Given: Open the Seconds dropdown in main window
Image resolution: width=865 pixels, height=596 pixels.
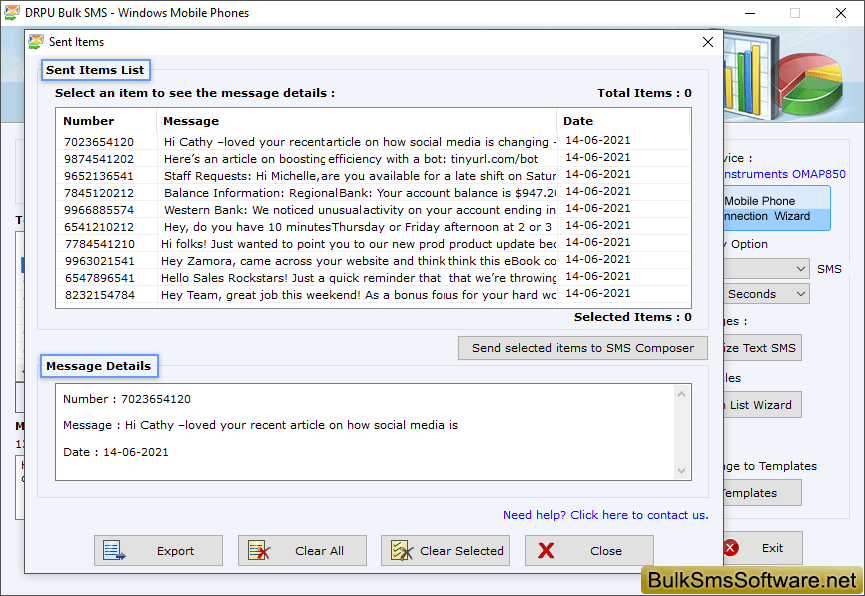Looking at the screenshot, I should tap(767, 294).
